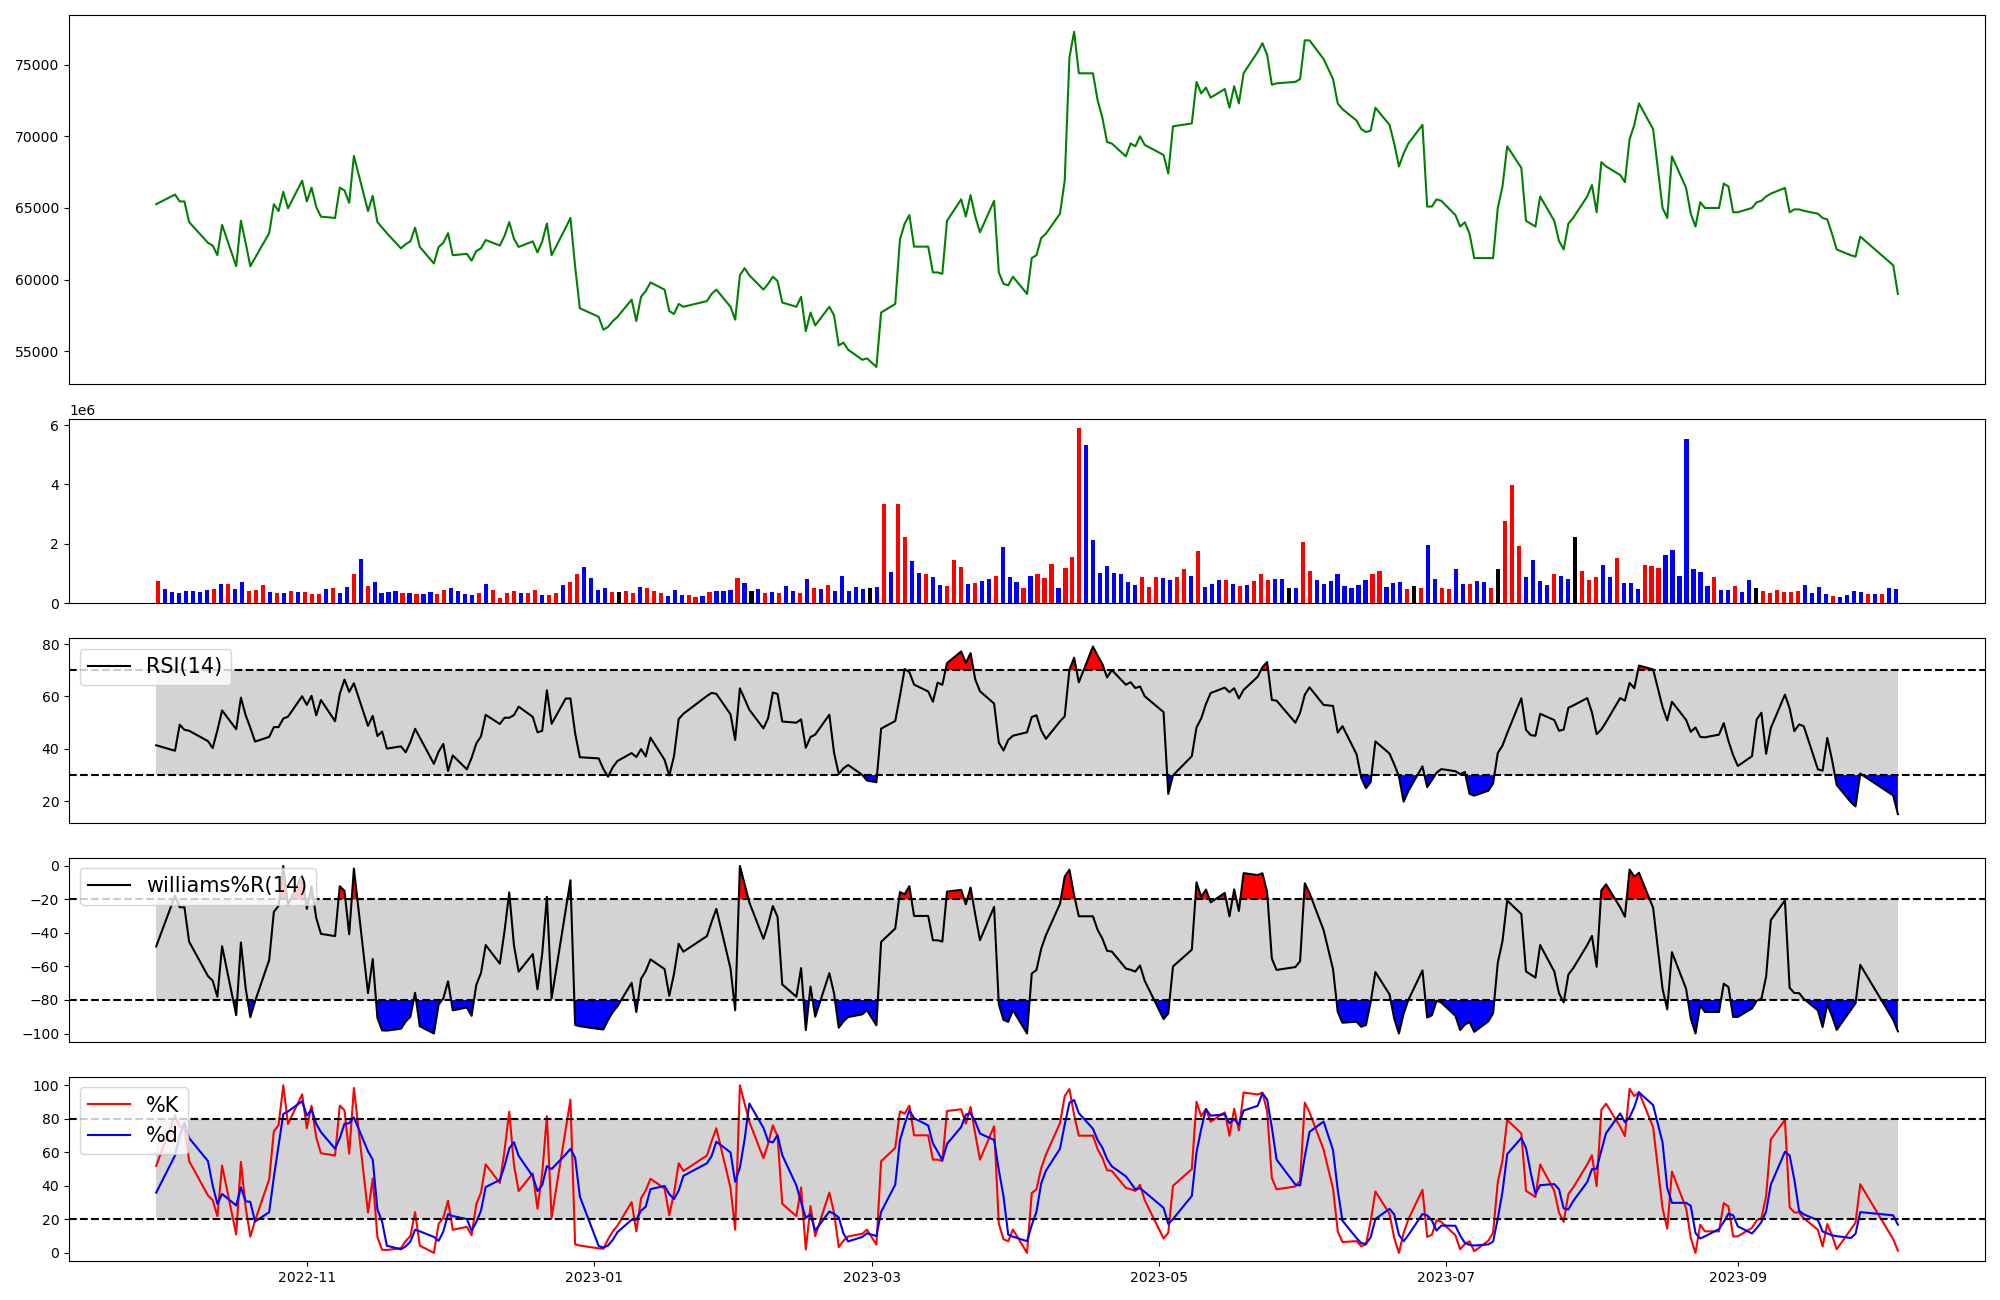The height and width of the screenshot is (1300, 2000).
Task: Click the RSI(14) legend label
Action: tap(184, 666)
